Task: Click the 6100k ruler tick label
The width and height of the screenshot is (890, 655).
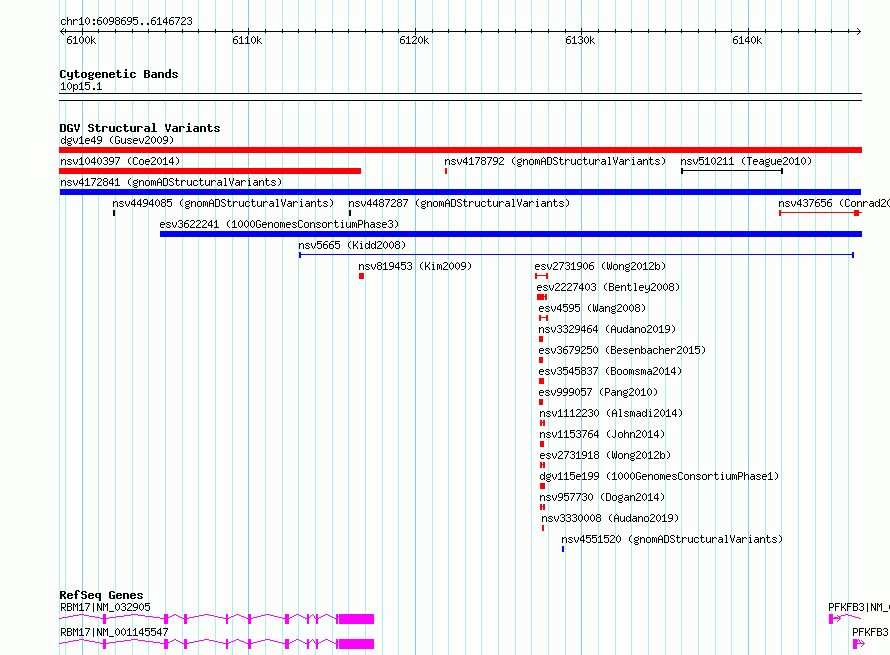Action: coord(81,40)
